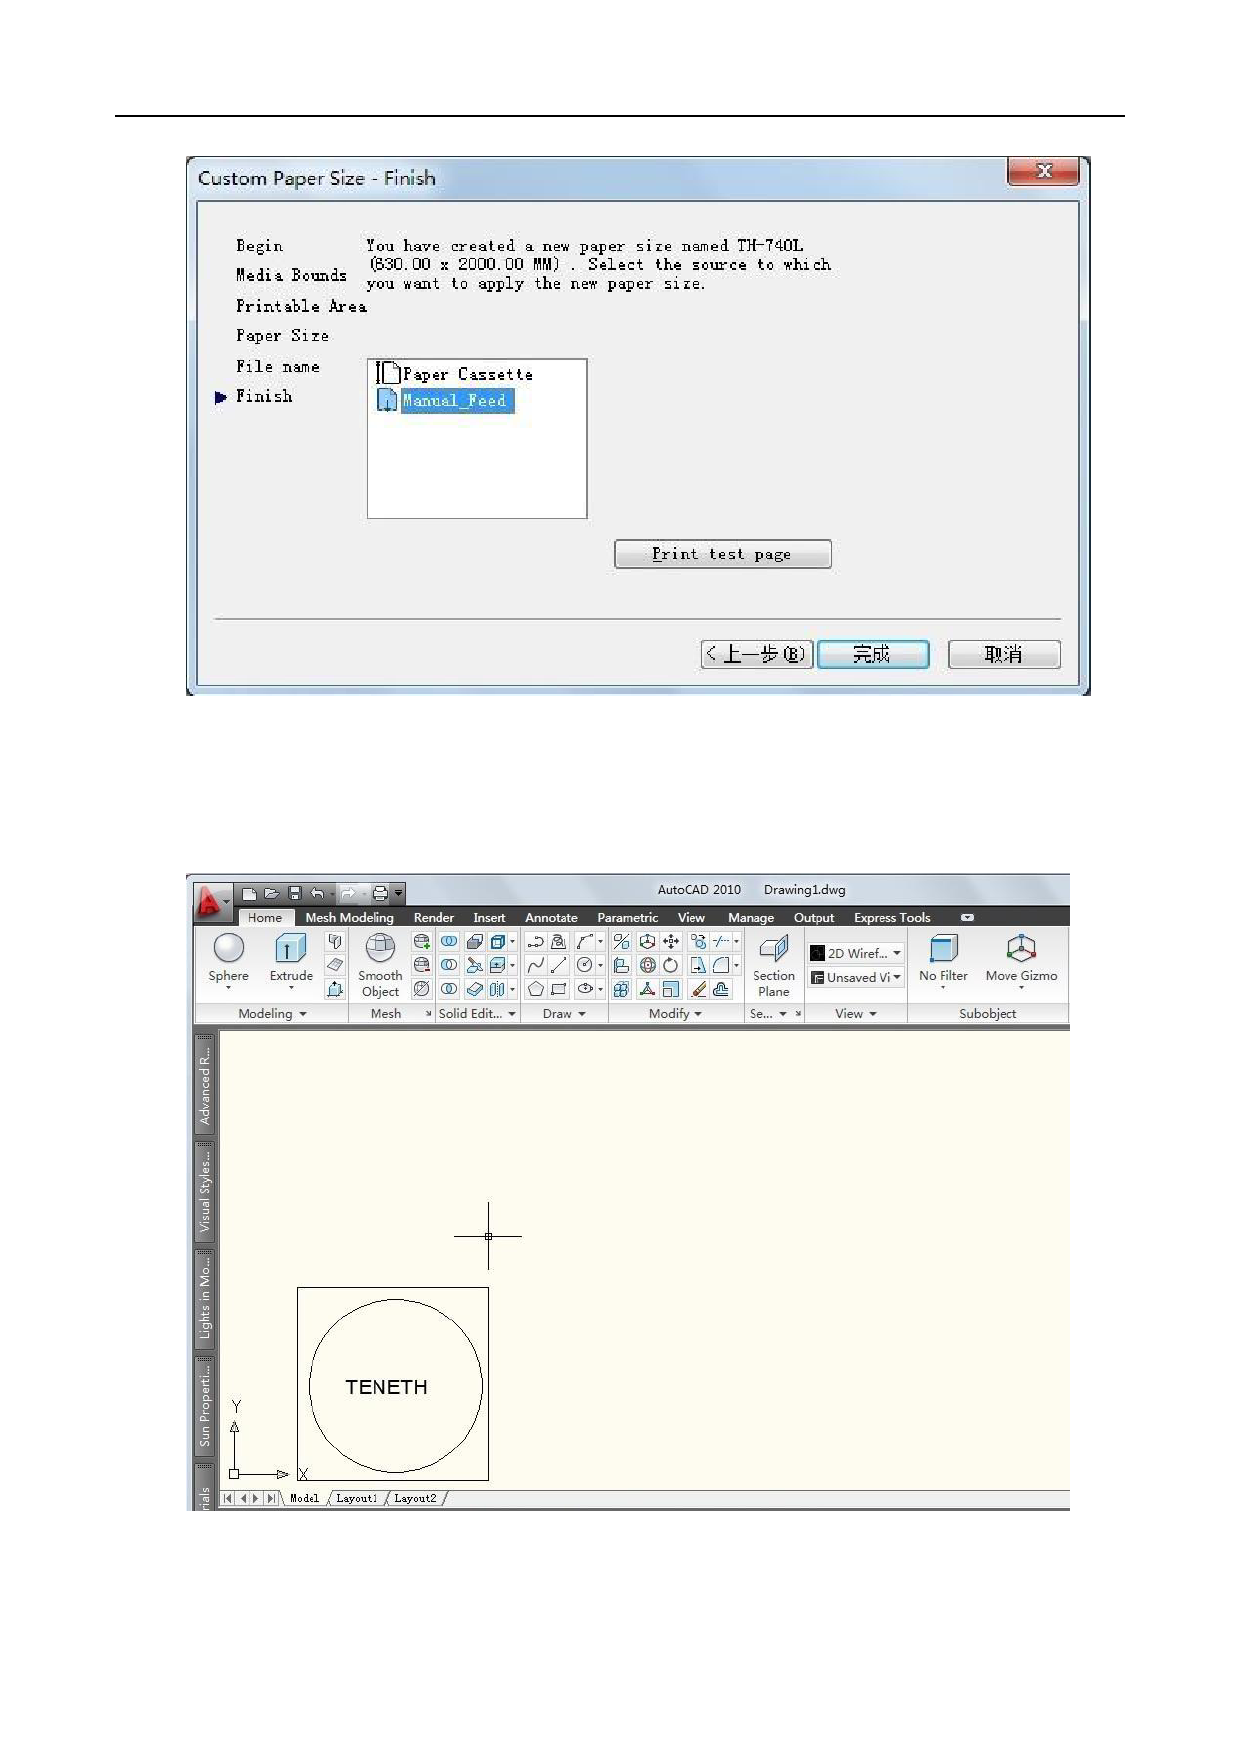Open the Unsaved View dropdown
Image resolution: width=1242 pixels, height=1754 pixels.
pyautogui.click(x=856, y=977)
